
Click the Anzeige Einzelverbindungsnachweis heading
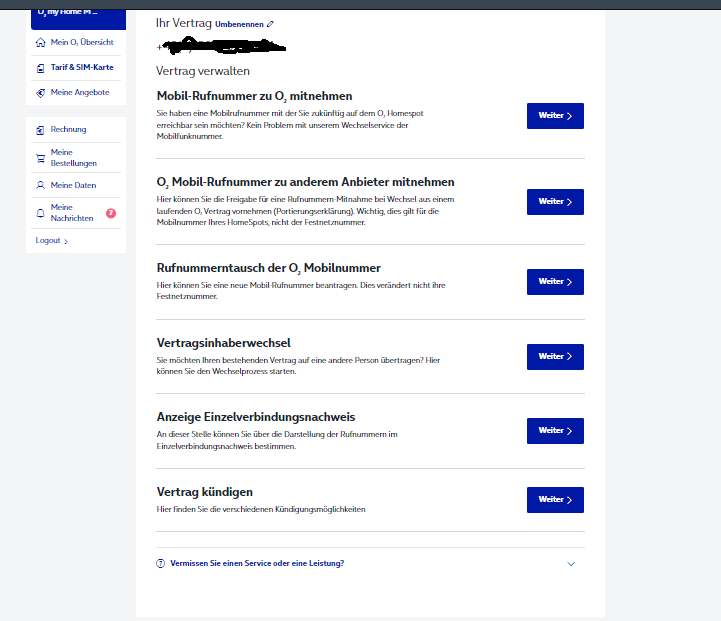click(256, 417)
